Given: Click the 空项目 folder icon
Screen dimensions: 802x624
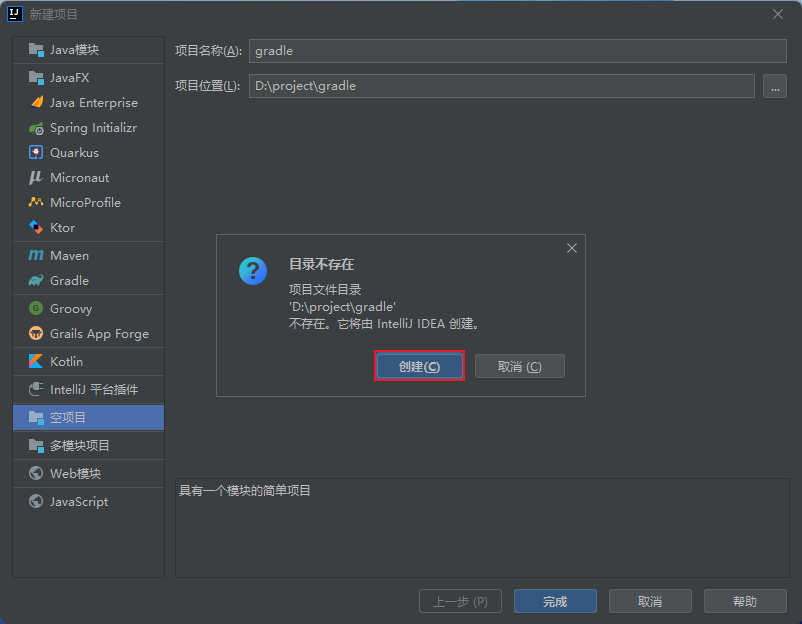Looking at the screenshot, I should pos(36,417).
